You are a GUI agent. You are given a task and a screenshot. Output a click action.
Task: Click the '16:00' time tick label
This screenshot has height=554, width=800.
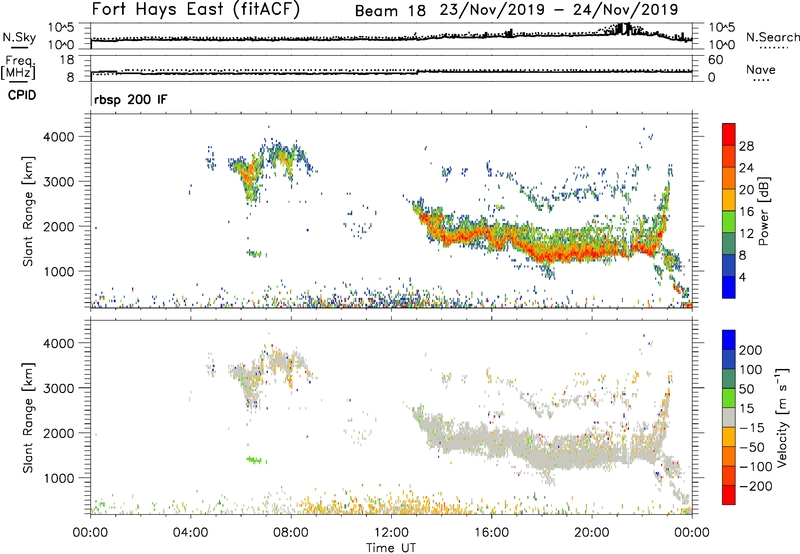491,533
